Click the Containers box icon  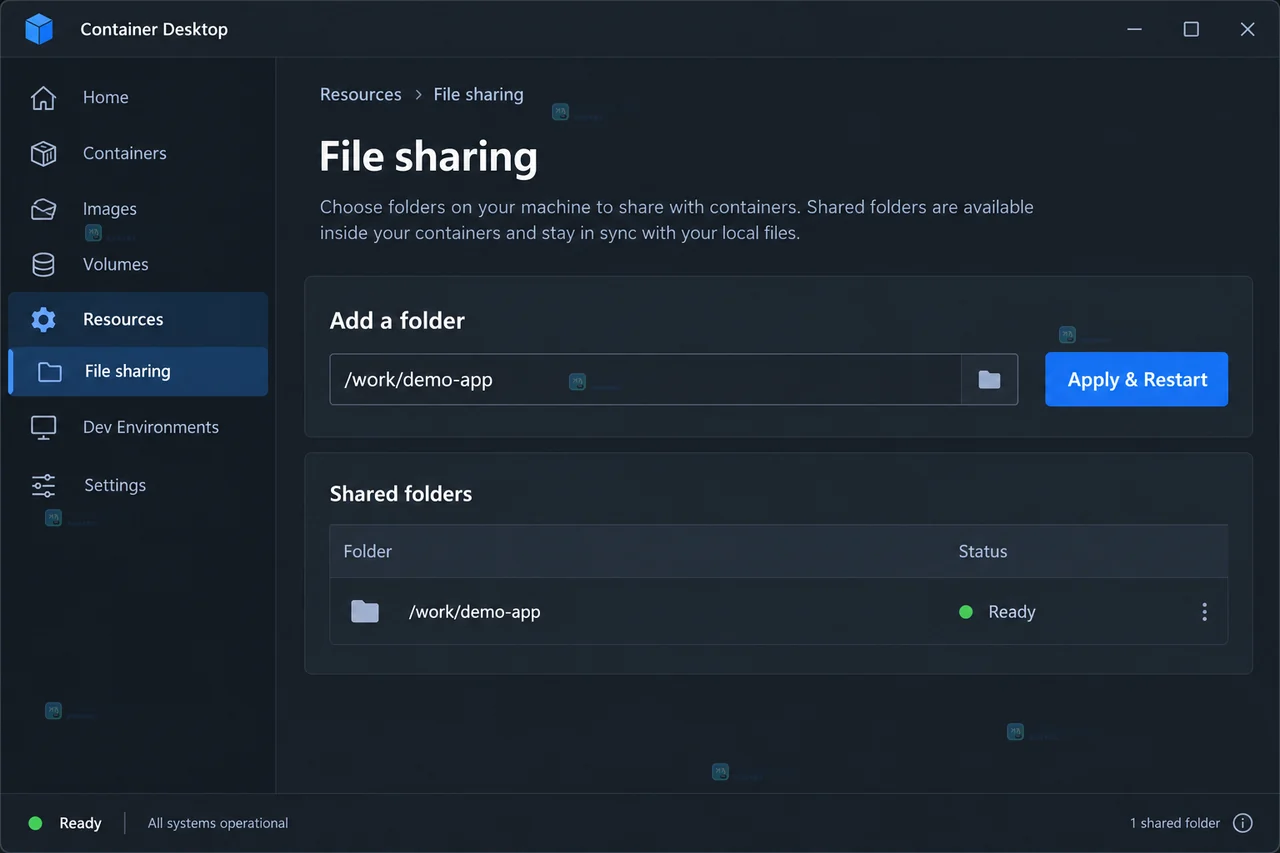point(43,153)
